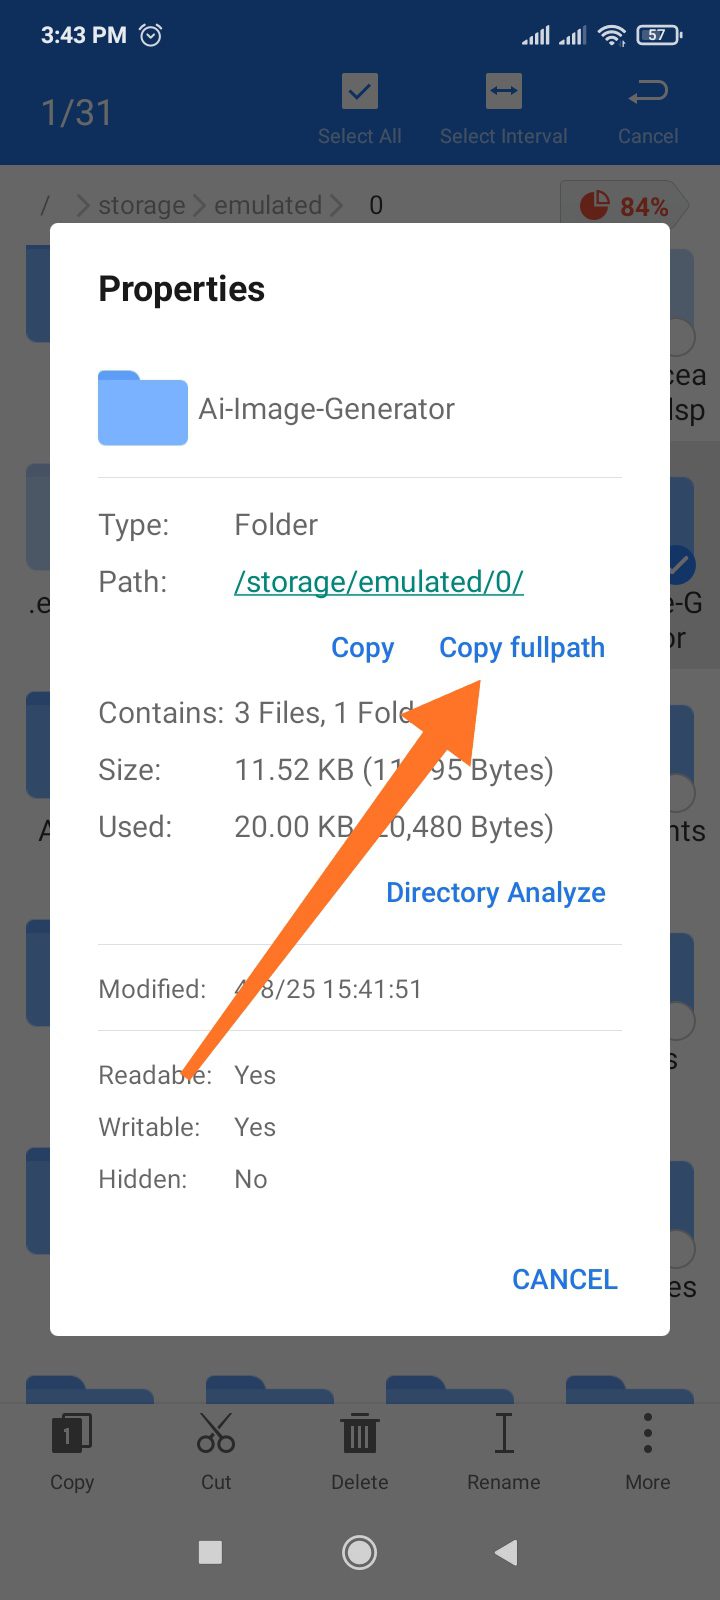The image size is (720, 1600).
Task: Tap Cancel in the top action bar
Action: [x=647, y=105]
